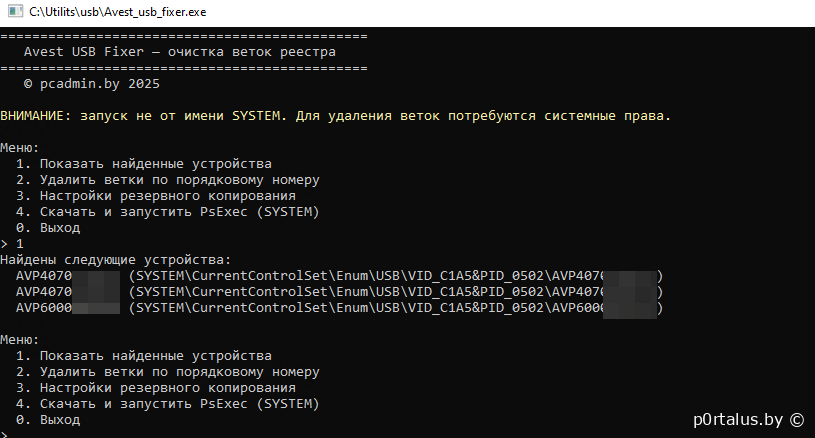
Task: Select 'Показать найденные устройства' in the upper menu
Action: tap(144, 164)
